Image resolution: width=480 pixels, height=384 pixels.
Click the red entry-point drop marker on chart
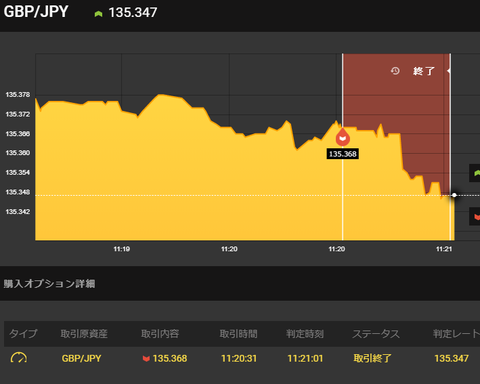[342, 137]
